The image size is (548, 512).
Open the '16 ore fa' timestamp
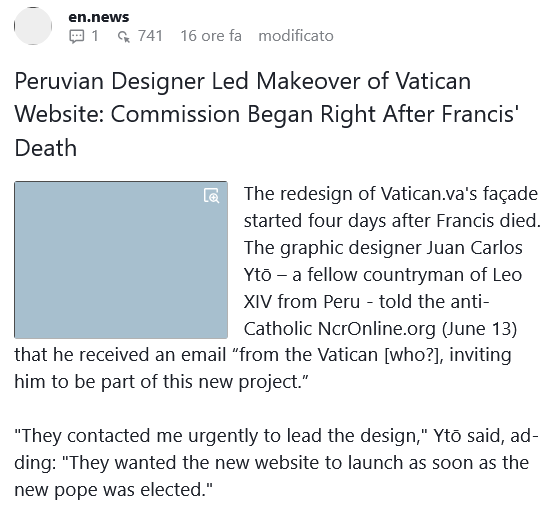(x=211, y=36)
